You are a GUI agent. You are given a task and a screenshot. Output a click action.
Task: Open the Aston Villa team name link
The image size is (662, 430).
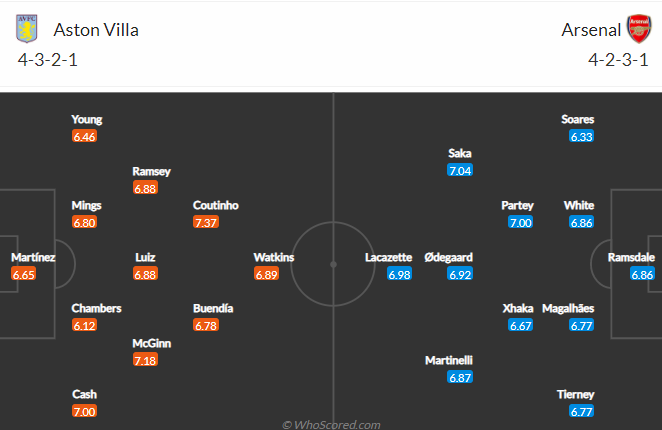click(x=96, y=30)
